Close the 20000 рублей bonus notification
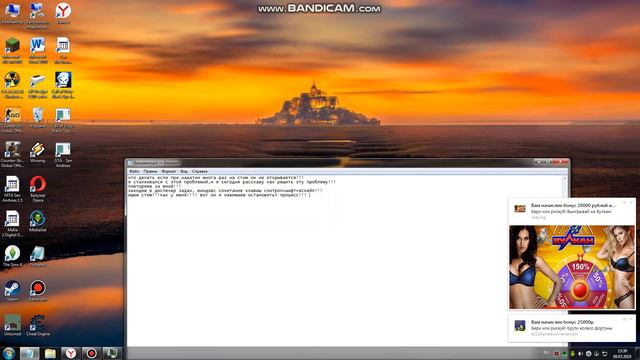 coord(631,202)
